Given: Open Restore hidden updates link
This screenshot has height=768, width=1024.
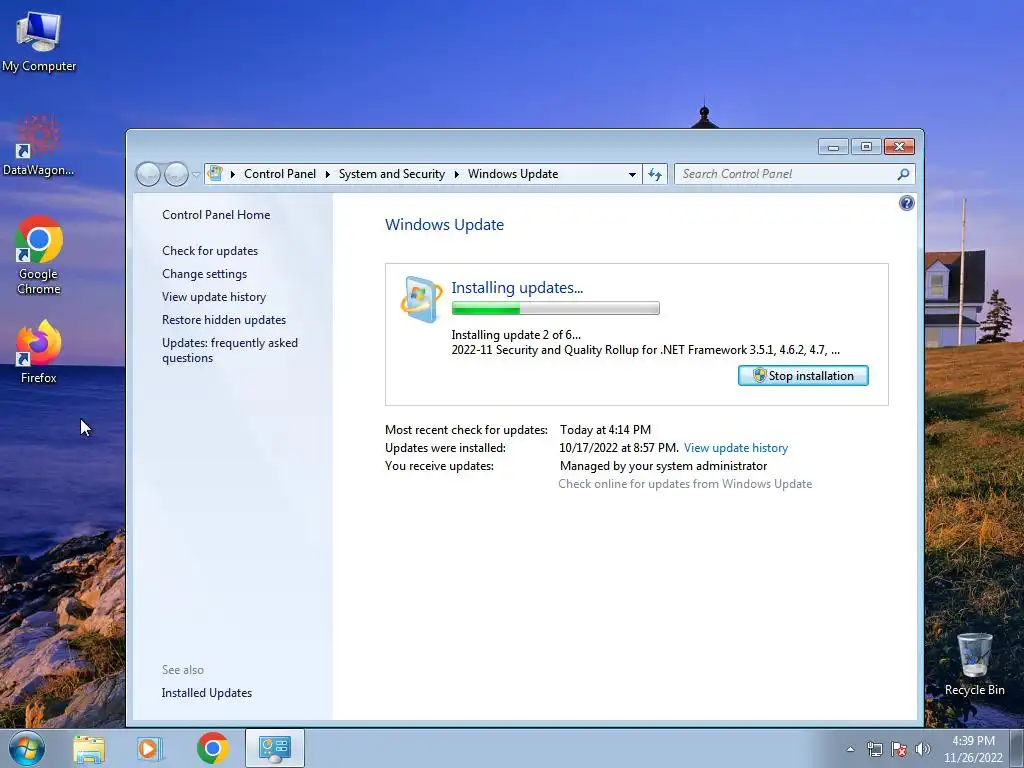Looking at the screenshot, I should click(x=224, y=320).
